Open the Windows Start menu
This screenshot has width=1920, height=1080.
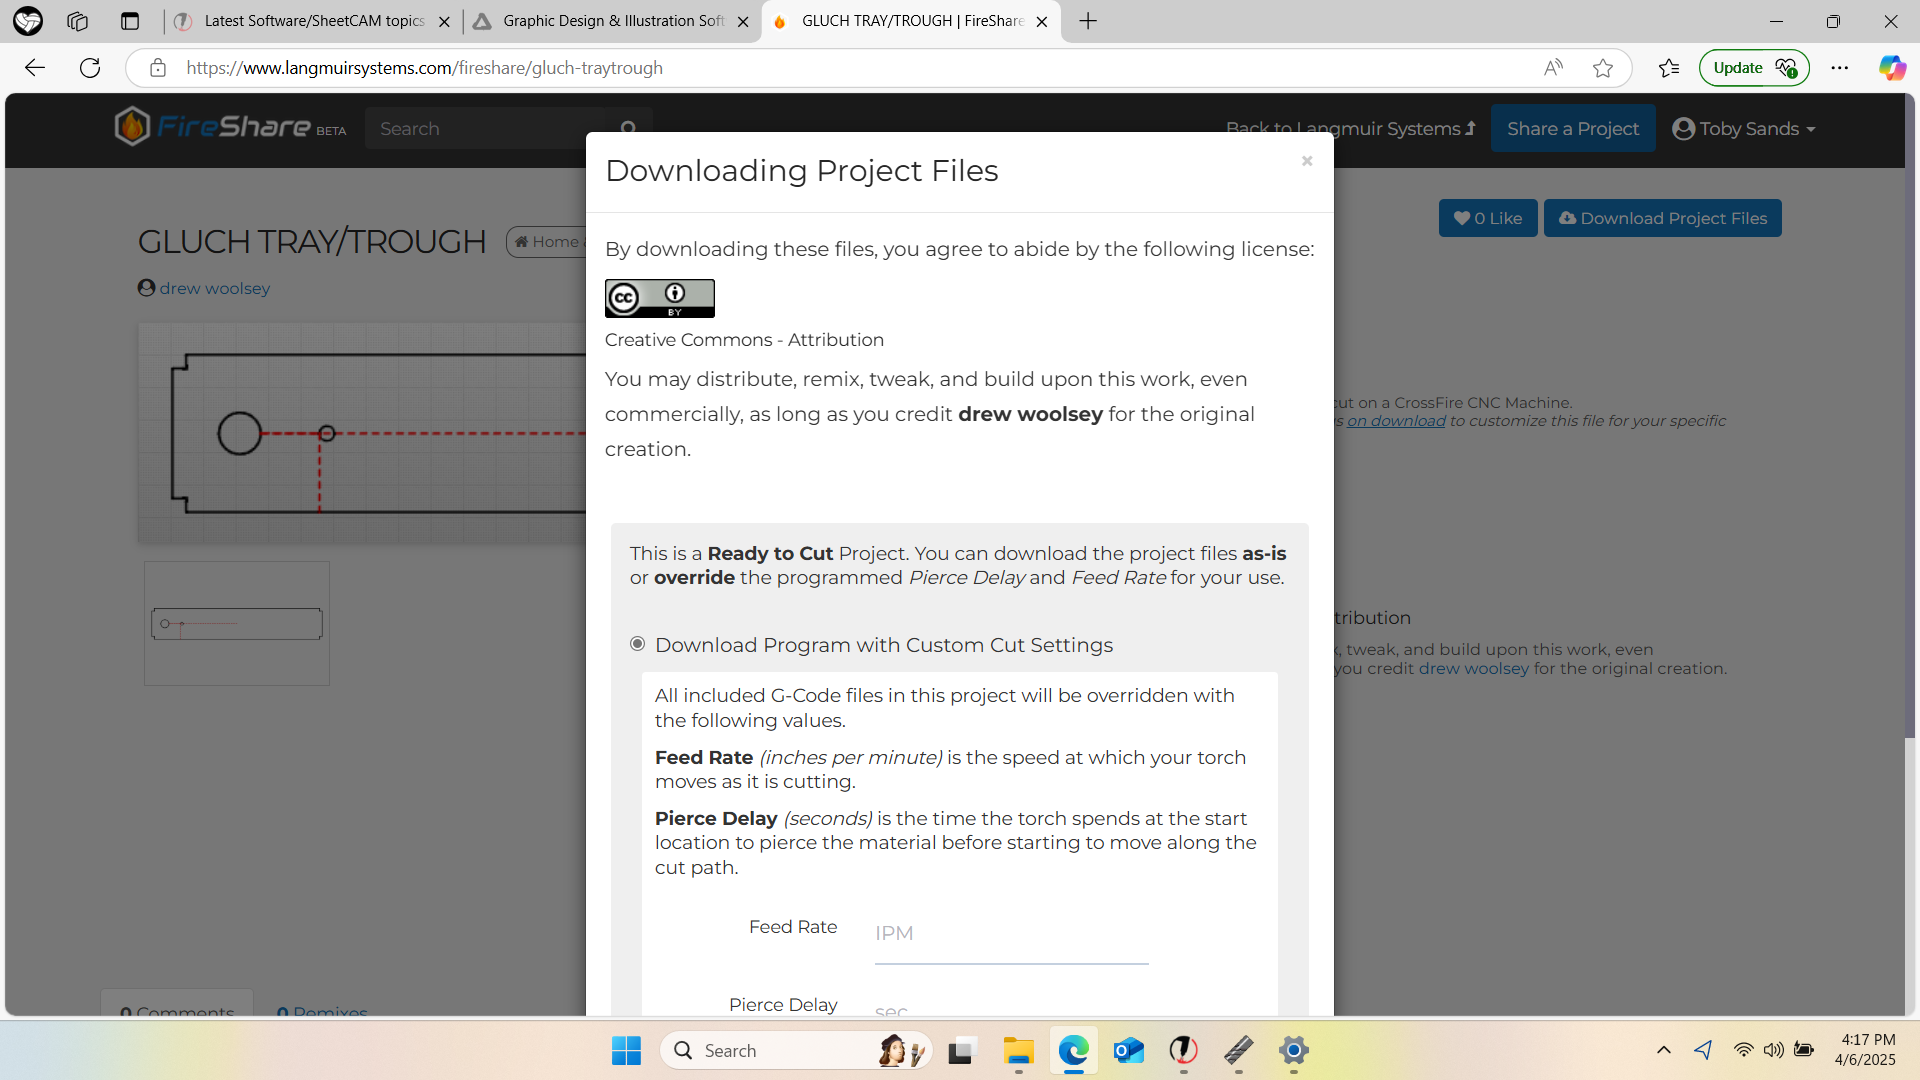[x=626, y=1051]
